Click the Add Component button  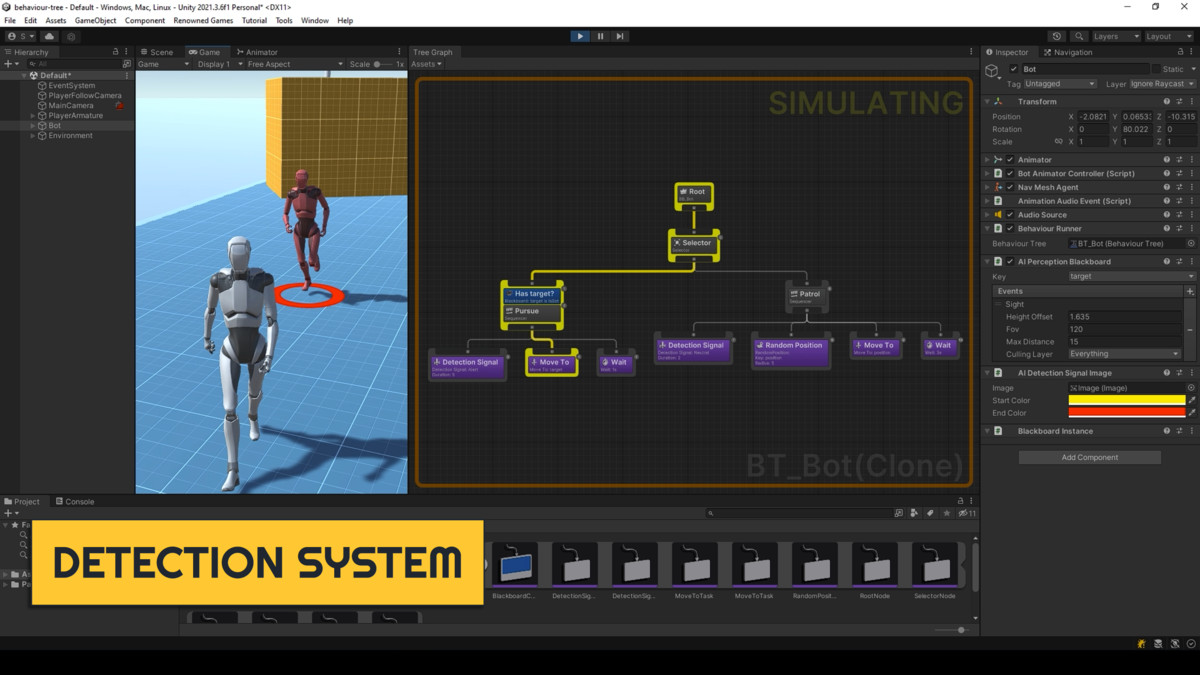(1089, 457)
